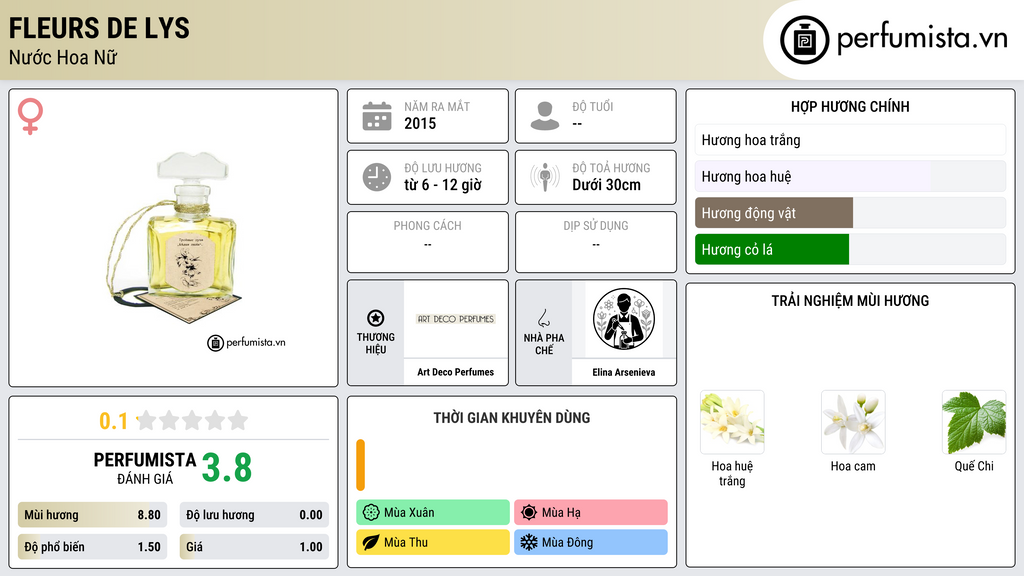Click the perfumista.vn site name text
The height and width of the screenshot is (576, 1024).
pyautogui.click(x=922, y=38)
